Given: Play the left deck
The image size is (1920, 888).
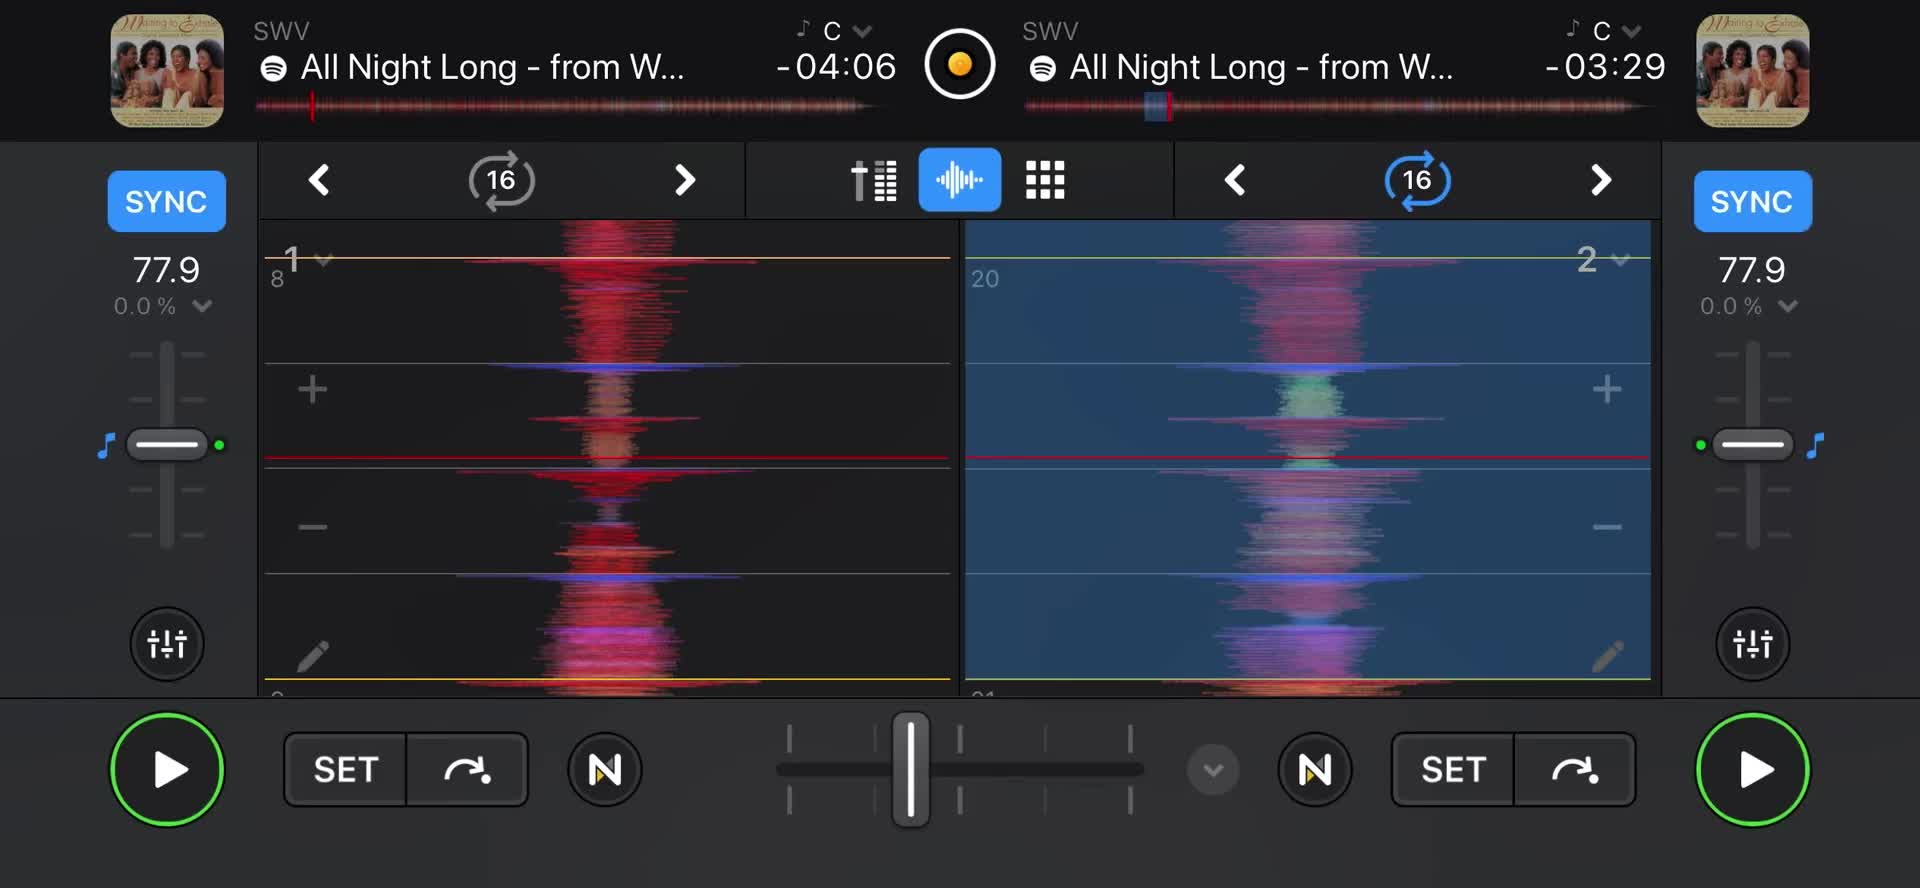Looking at the screenshot, I should tap(167, 770).
